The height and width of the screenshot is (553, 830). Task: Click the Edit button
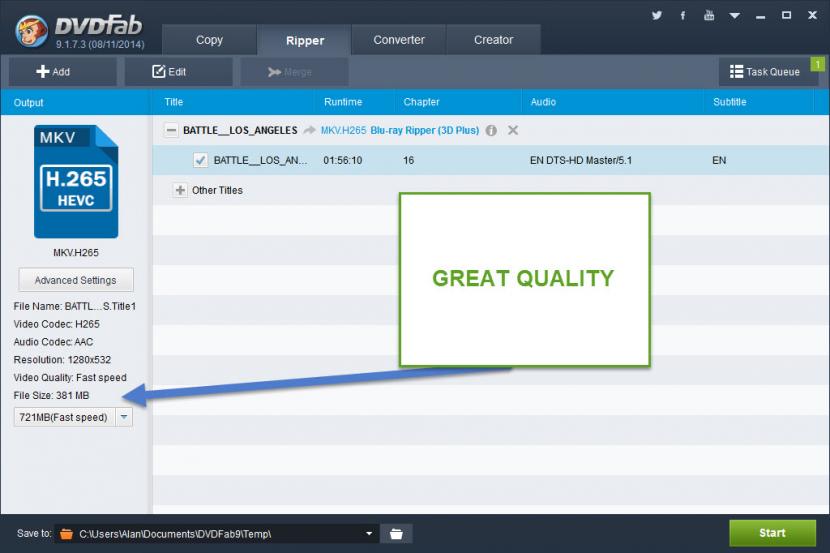click(x=178, y=71)
